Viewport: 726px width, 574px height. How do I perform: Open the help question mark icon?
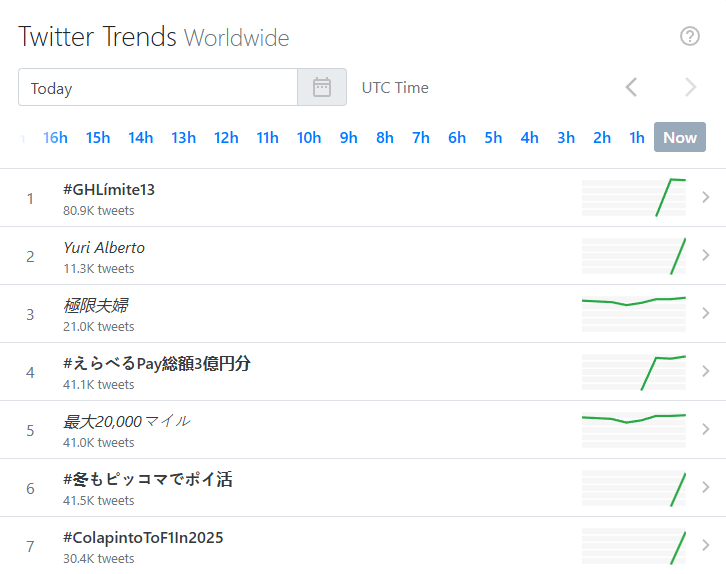coord(689,36)
